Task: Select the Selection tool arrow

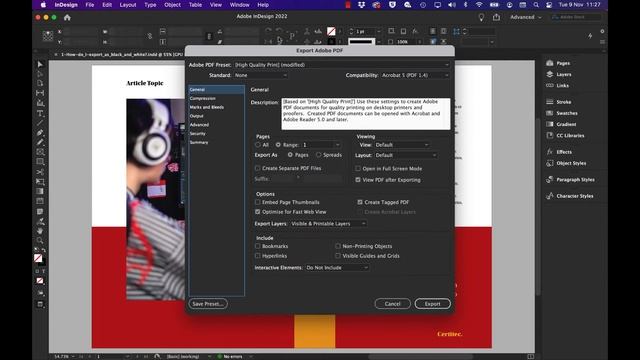Action: (x=40, y=64)
